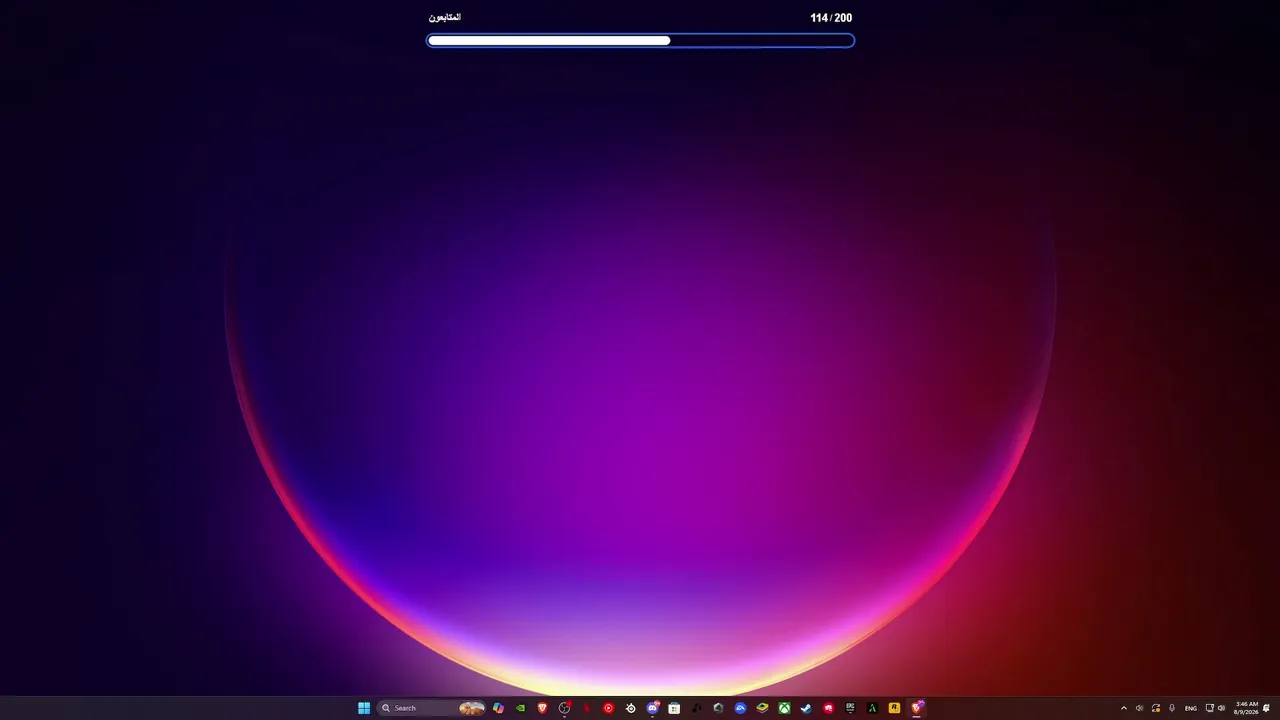Image resolution: width=1280 pixels, height=720 pixels.
Task: Open YouTube Music from the taskbar
Action: click(608, 708)
